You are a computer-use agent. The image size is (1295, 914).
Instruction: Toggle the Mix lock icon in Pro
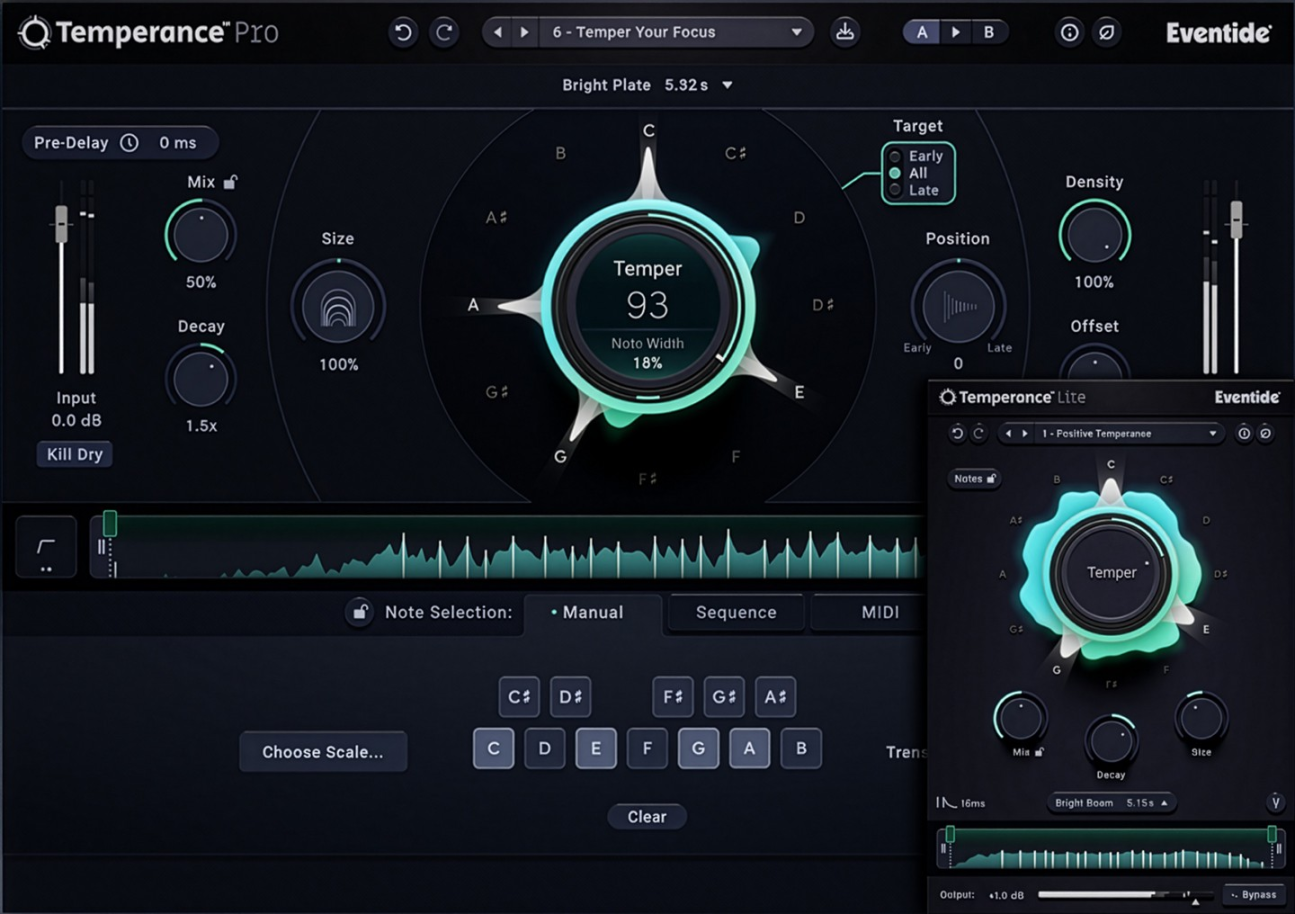[231, 182]
